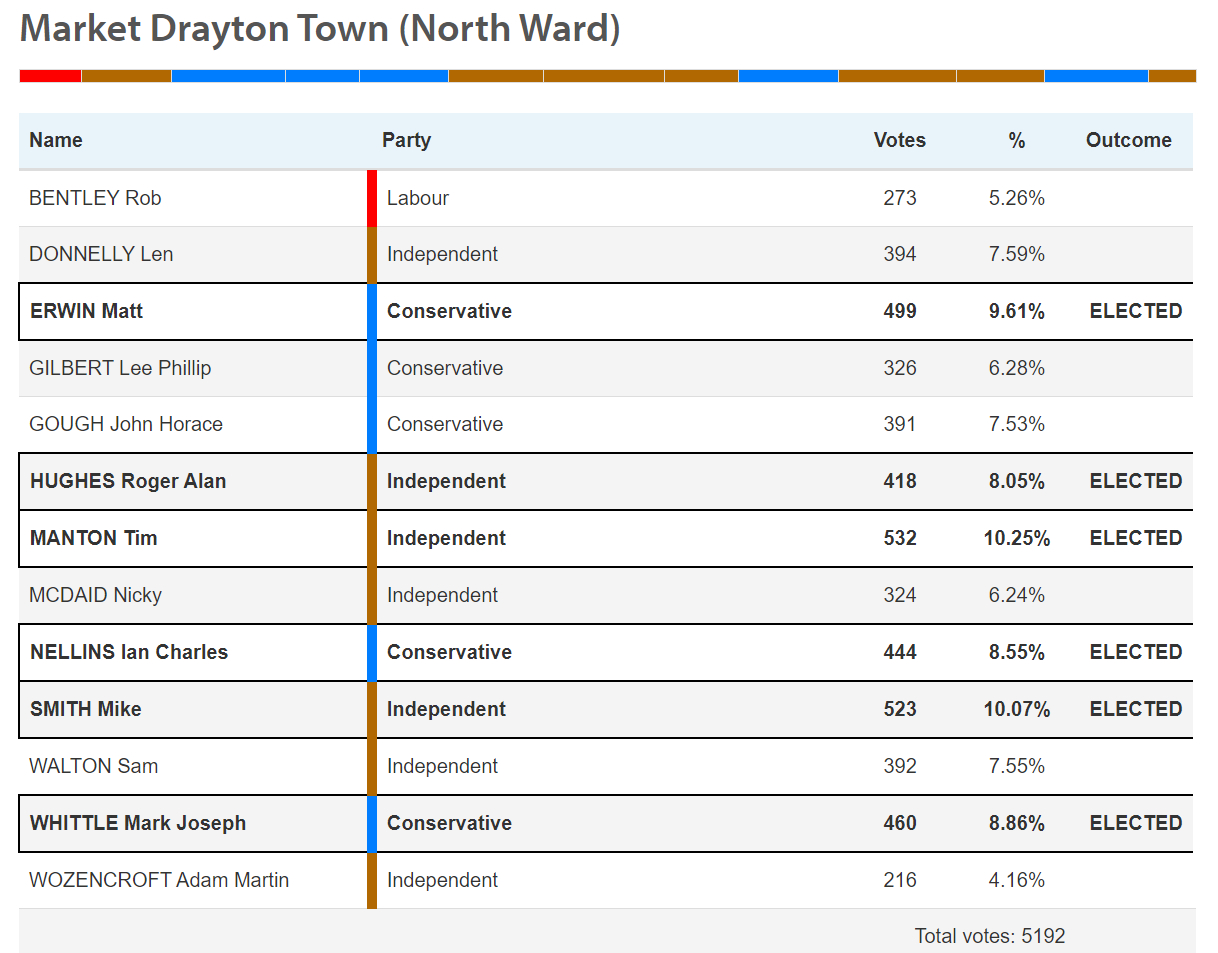Click ELECTED outcome in WHITTLE Mark Joseph row
The width and height of the screenshot is (1218, 953).
click(x=1136, y=823)
